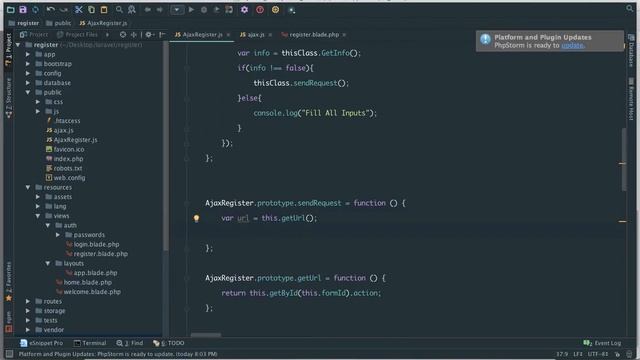Click the yellow lightbulb intention icon

(x=196, y=218)
